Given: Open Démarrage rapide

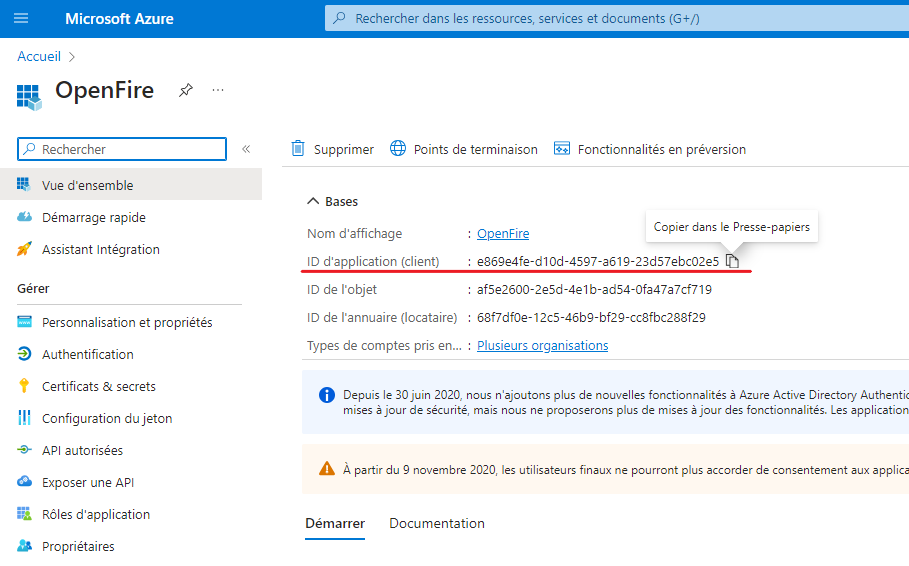Looking at the screenshot, I should tap(94, 217).
